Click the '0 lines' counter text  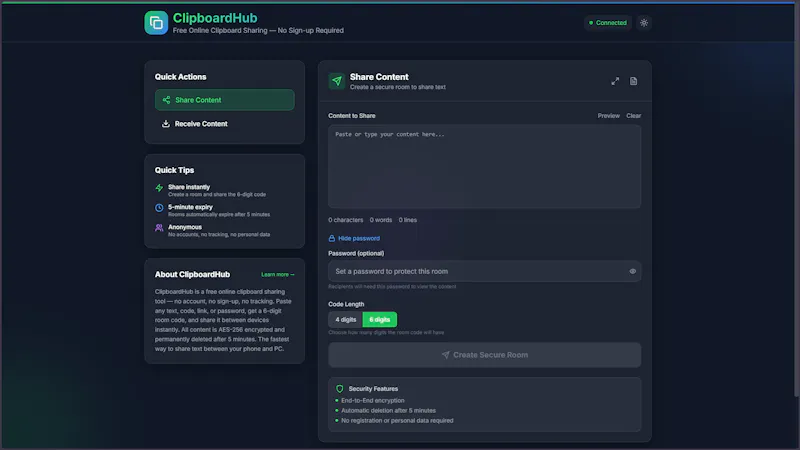(x=408, y=220)
